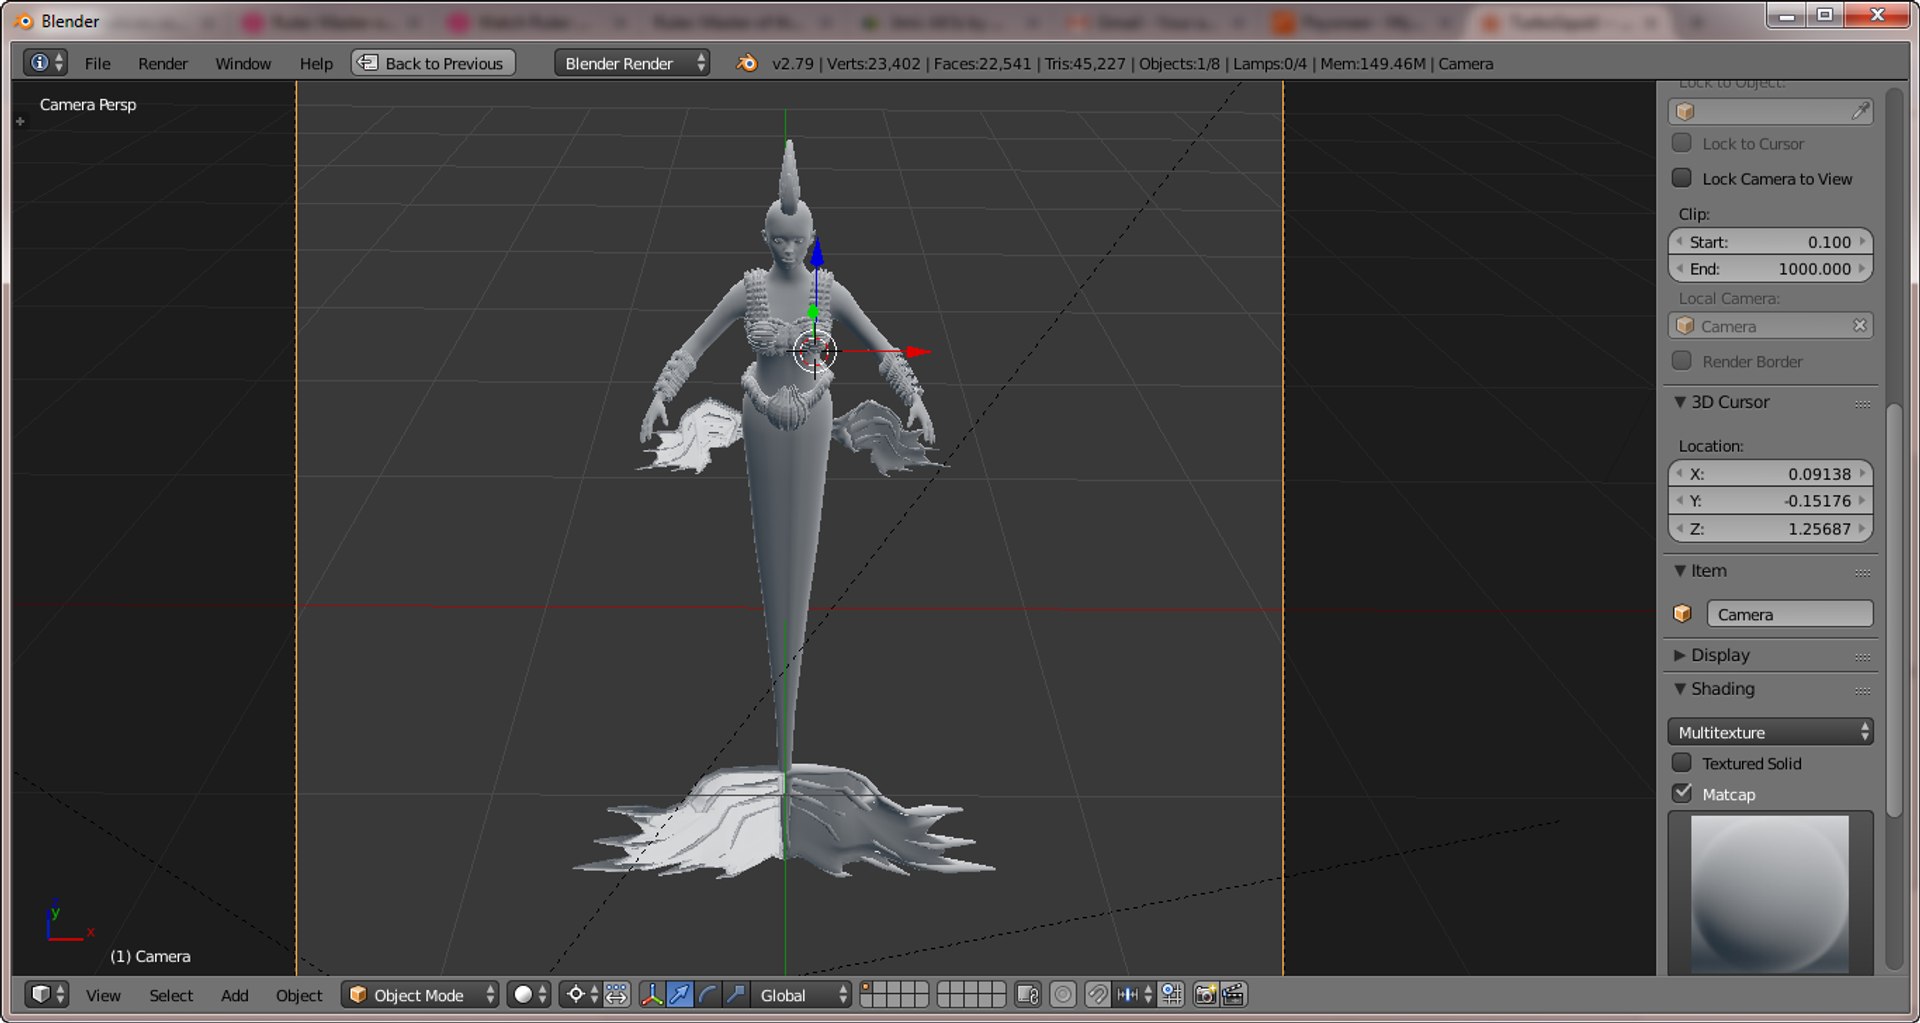Screen dimensions: 1920x1023
Task: Open the Object Mode dropdown
Action: pyautogui.click(x=420, y=995)
